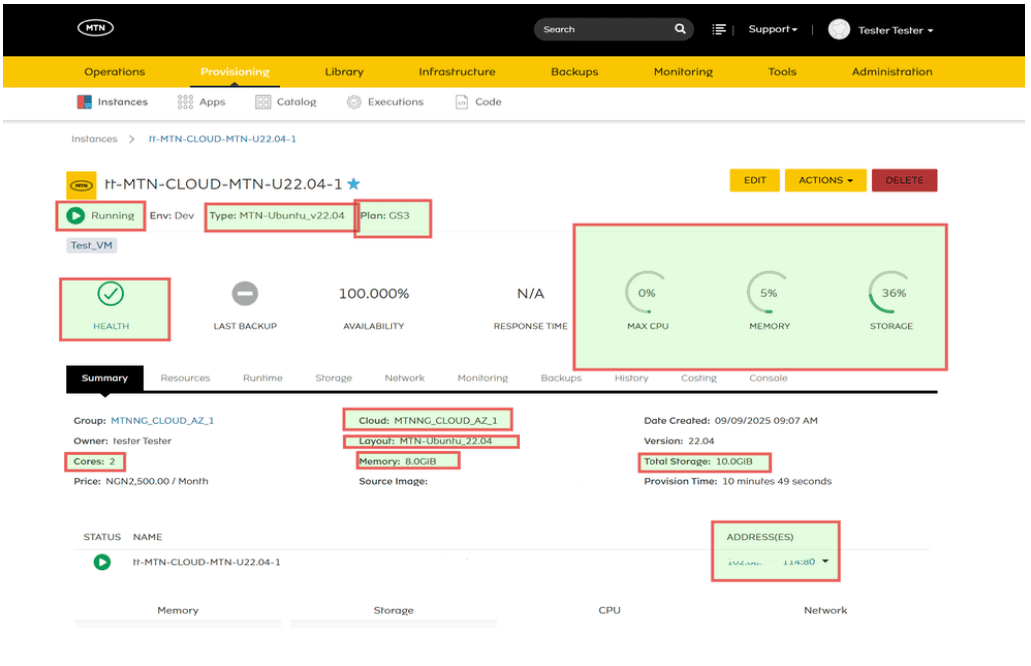Click the Cores: 2 value
This screenshot has height=666, width=1031.
[112, 462]
